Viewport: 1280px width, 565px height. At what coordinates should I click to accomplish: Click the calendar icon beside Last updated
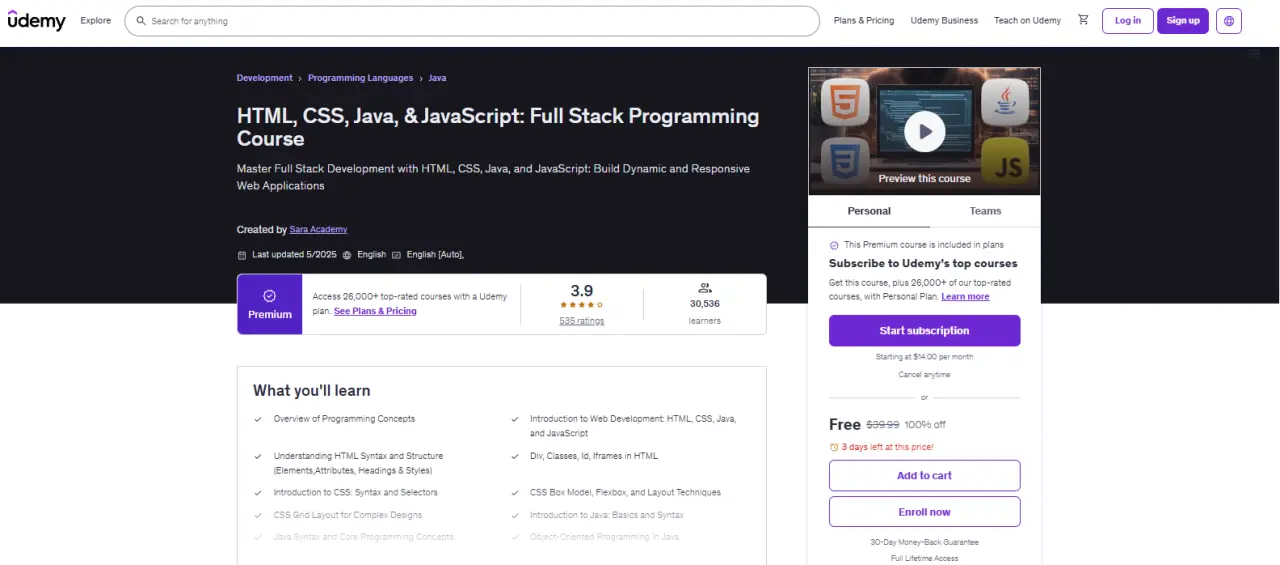(x=242, y=255)
